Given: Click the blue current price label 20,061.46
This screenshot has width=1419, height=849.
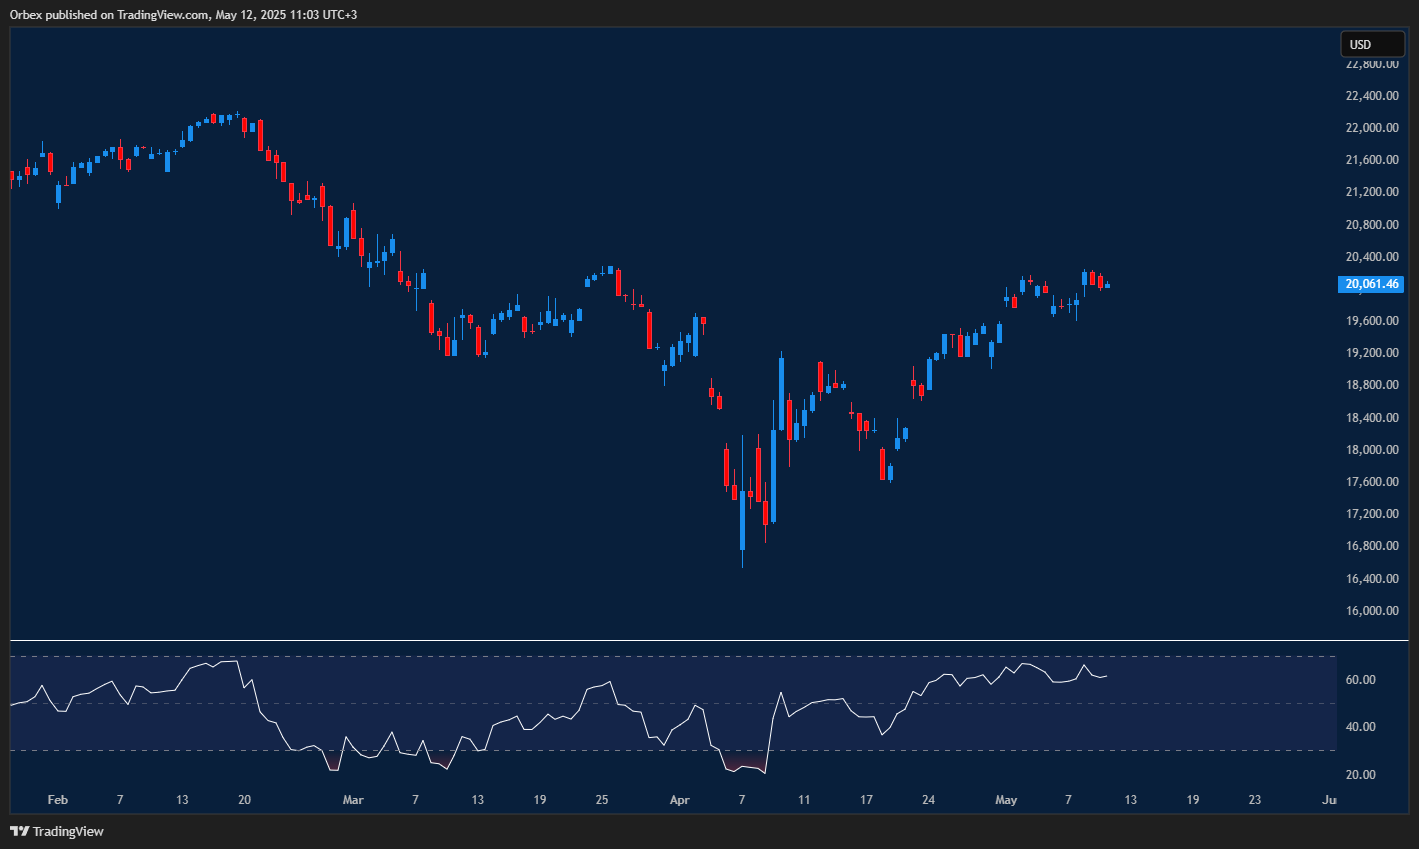Looking at the screenshot, I should point(1371,284).
